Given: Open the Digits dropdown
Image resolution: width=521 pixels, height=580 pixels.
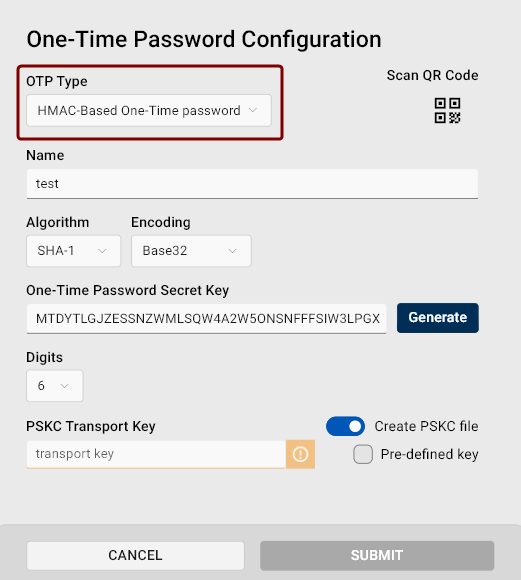Looking at the screenshot, I should (x=55, y=386).
